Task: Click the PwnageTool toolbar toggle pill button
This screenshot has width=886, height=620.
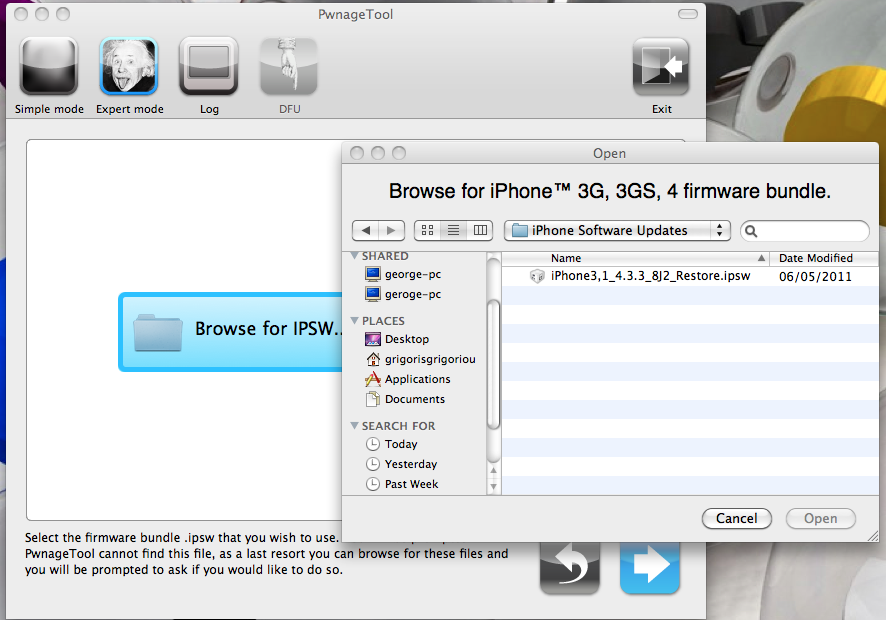Action: click(687, 14)
